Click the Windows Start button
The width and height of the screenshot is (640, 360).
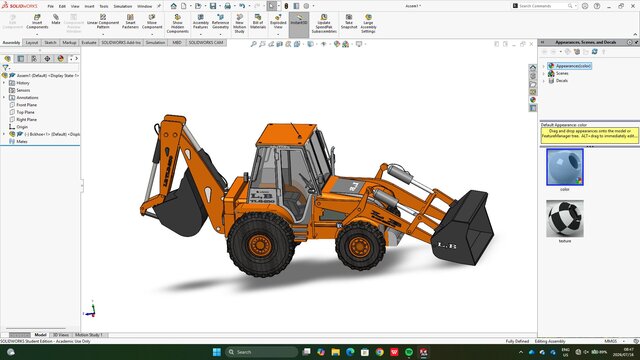click(217, 352)
